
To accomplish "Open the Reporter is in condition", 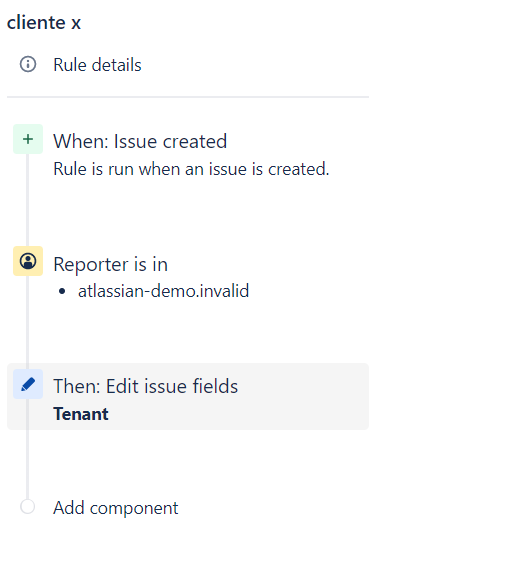I will click(110, 264).
